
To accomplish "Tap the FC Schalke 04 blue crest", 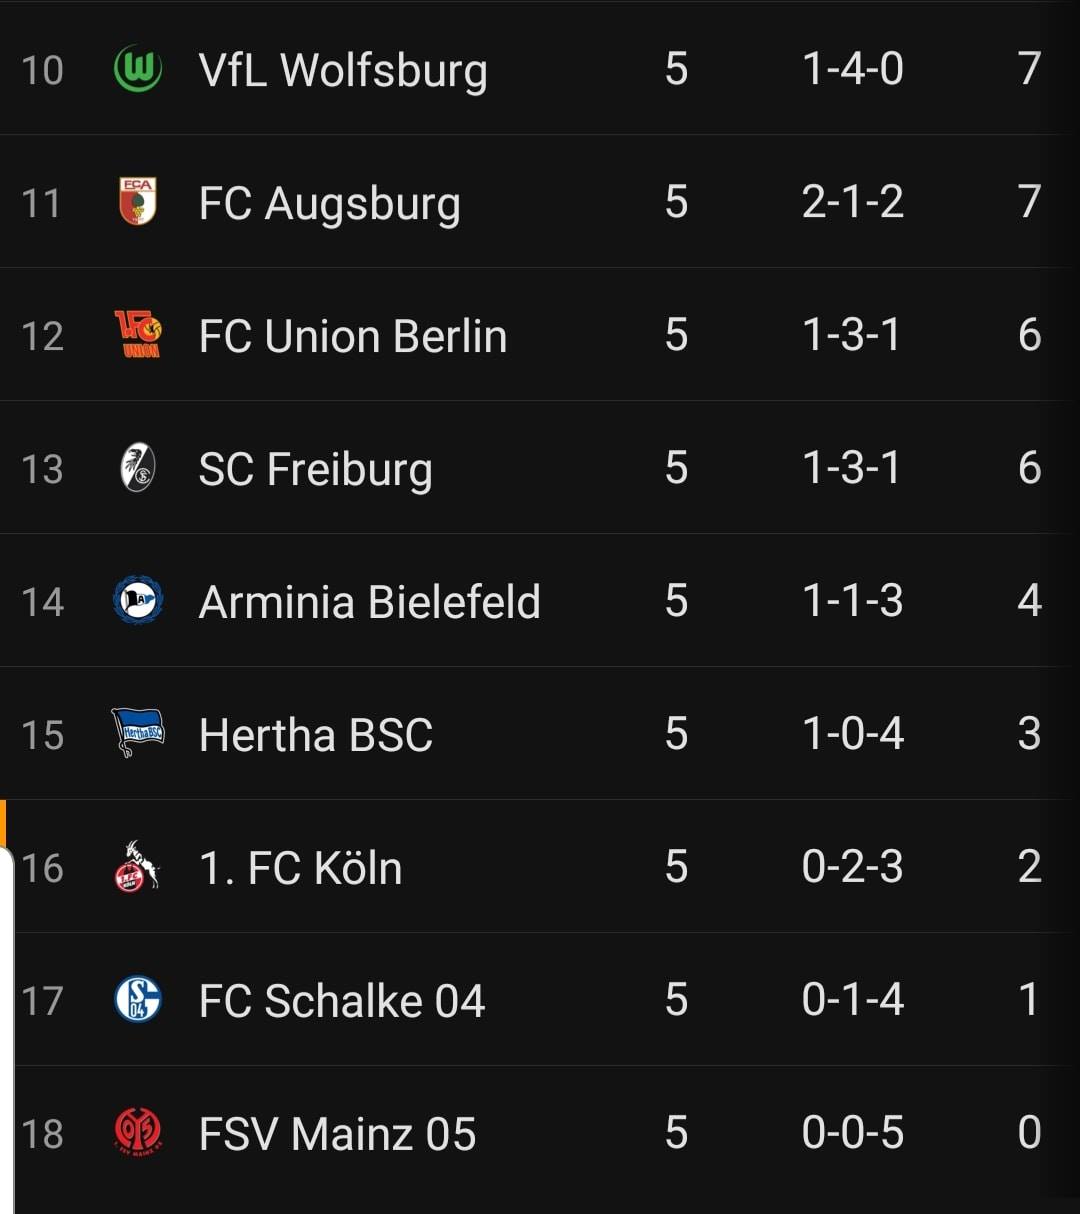I will coord(138,999).
